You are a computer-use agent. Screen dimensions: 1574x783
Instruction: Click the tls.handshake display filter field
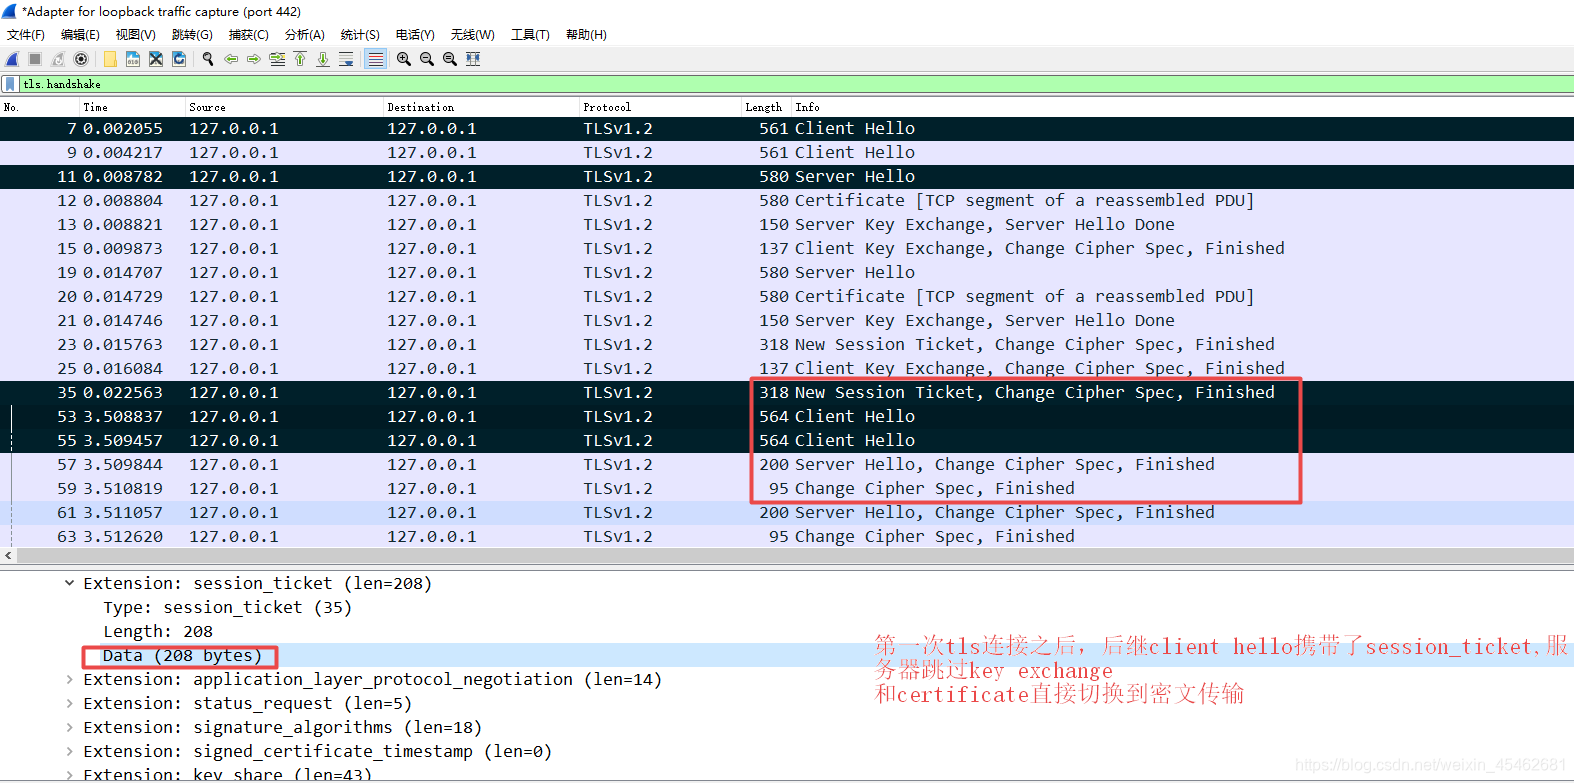(795, 84)
